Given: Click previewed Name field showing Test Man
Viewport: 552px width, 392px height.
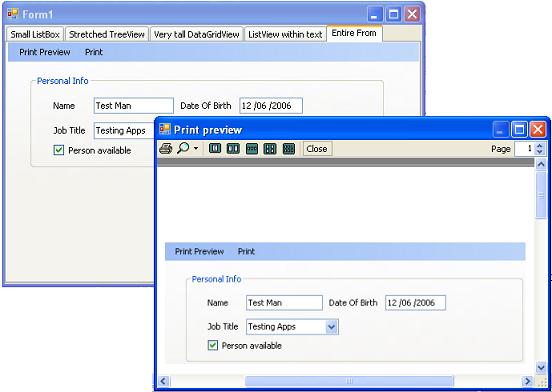Looking at the screenshot, I should [x=284, y=303].
